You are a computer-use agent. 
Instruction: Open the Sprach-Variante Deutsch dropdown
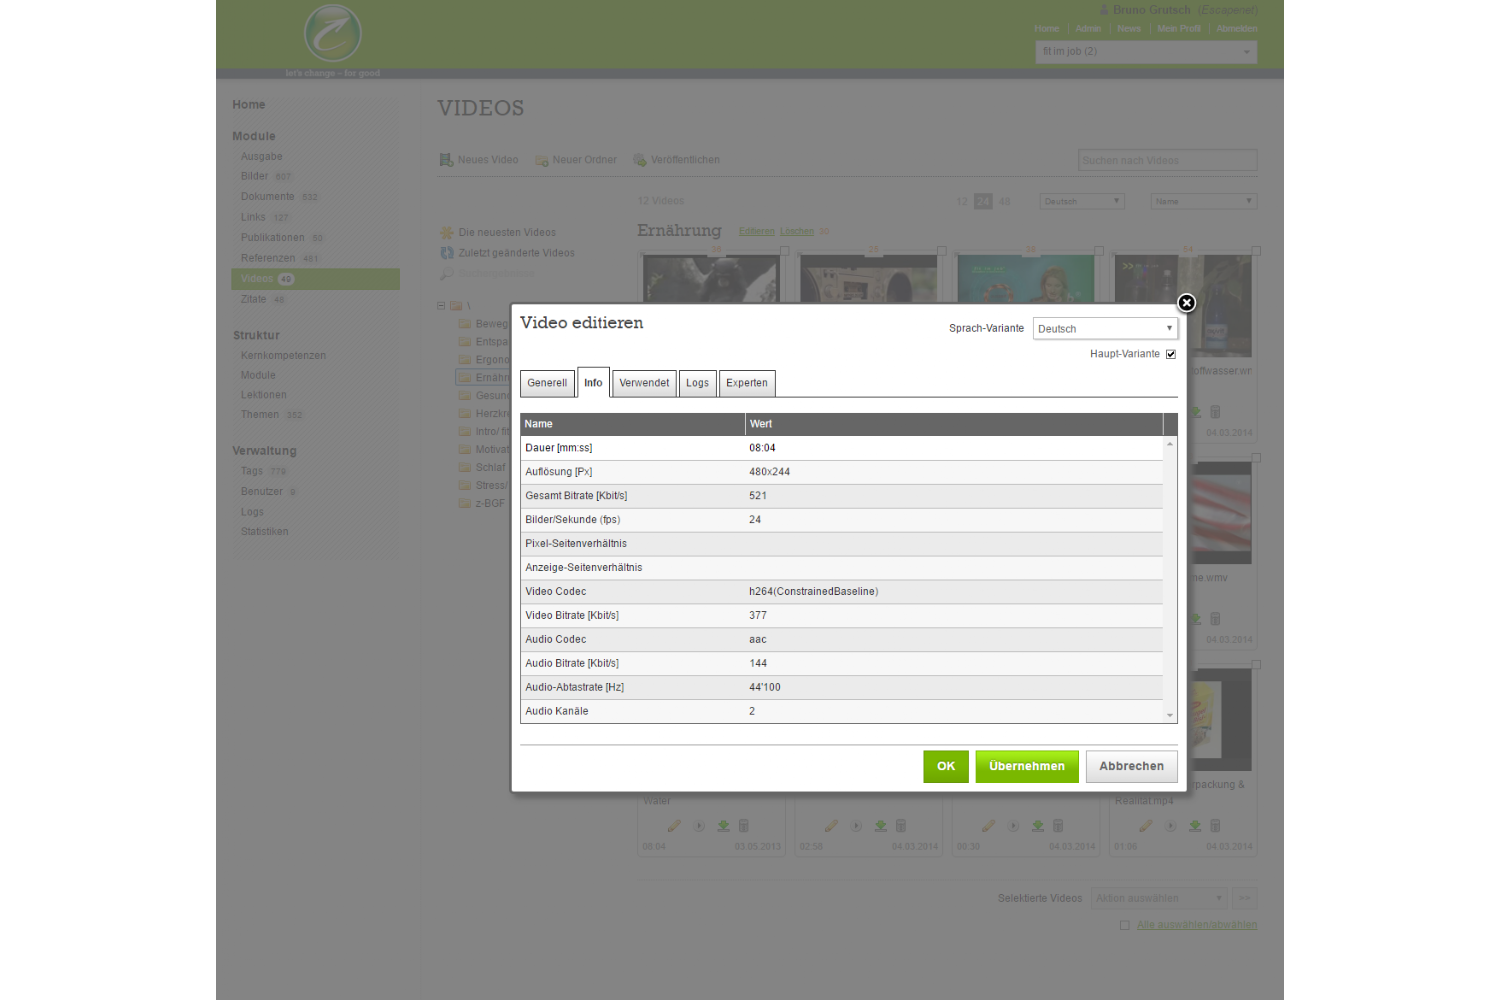click(x=1105, y=329)
